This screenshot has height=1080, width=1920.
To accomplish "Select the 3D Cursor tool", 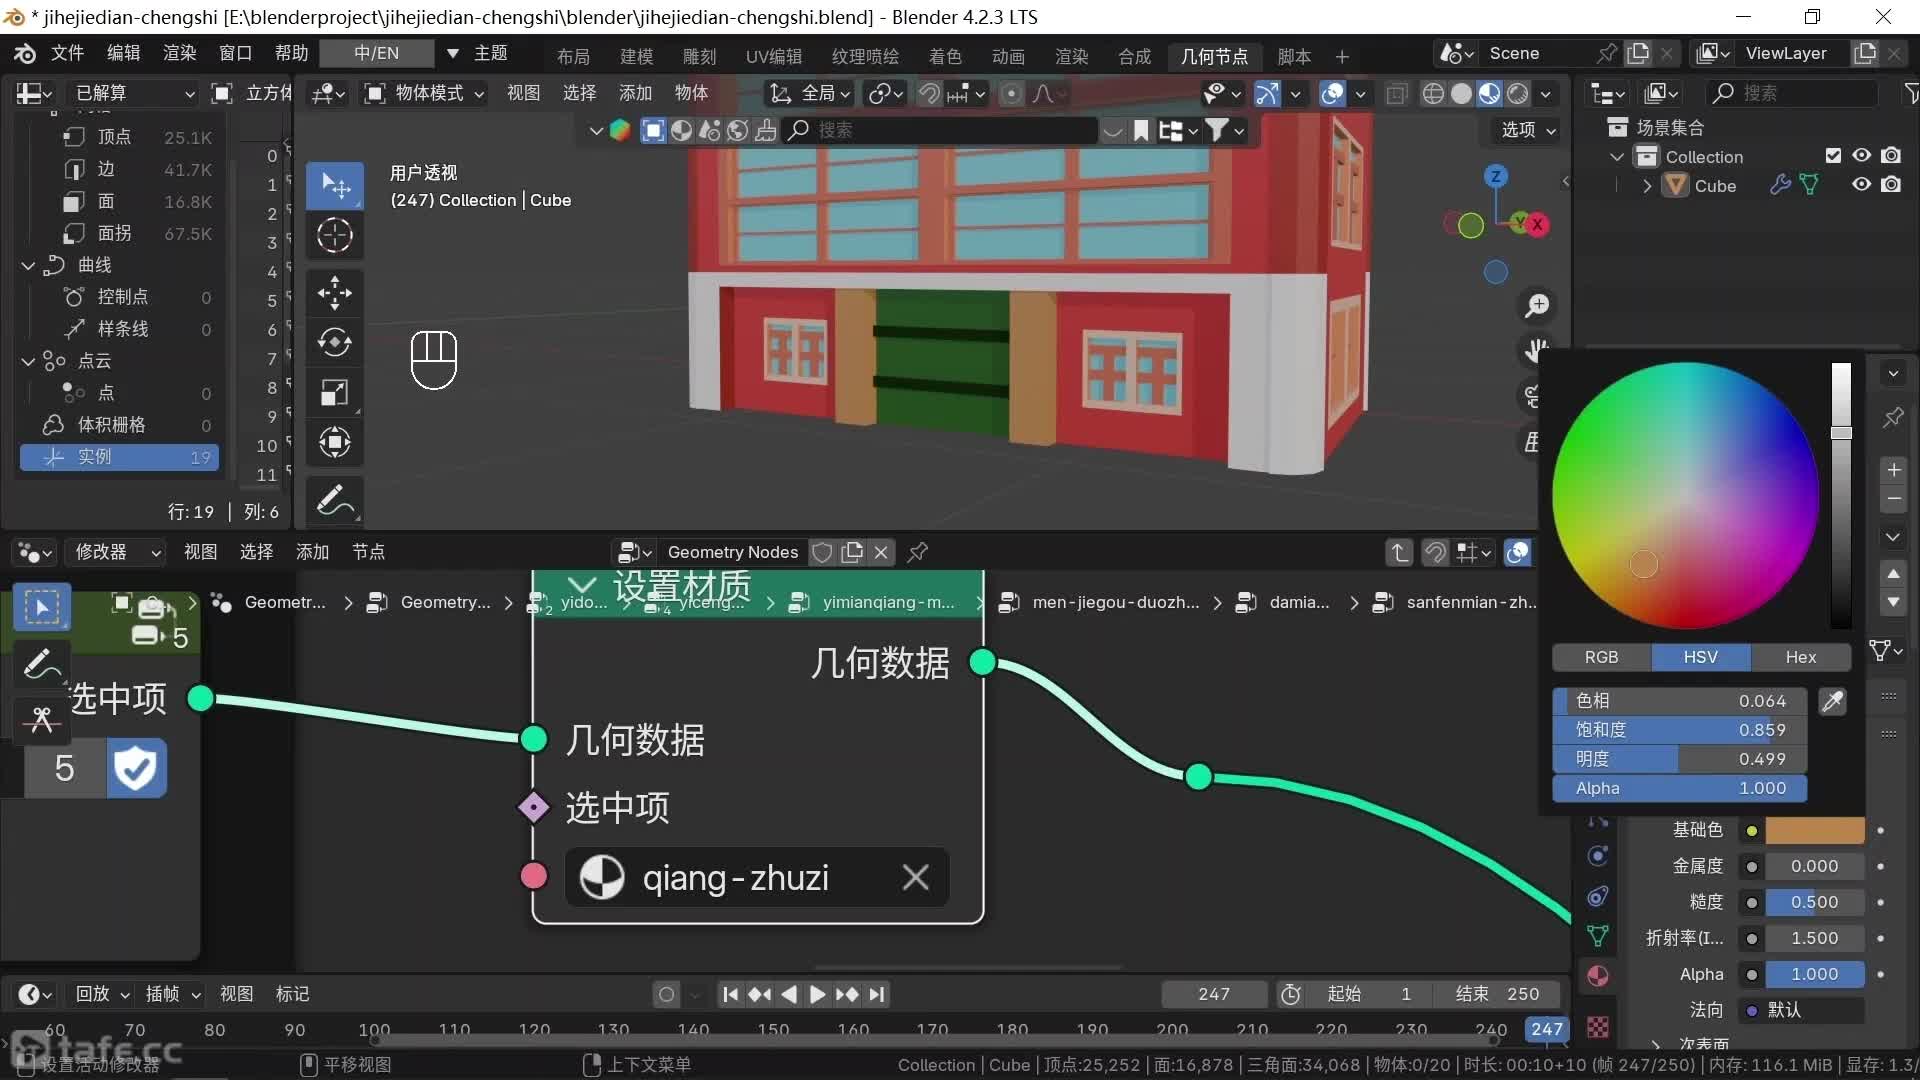I will tap(334, 236).
